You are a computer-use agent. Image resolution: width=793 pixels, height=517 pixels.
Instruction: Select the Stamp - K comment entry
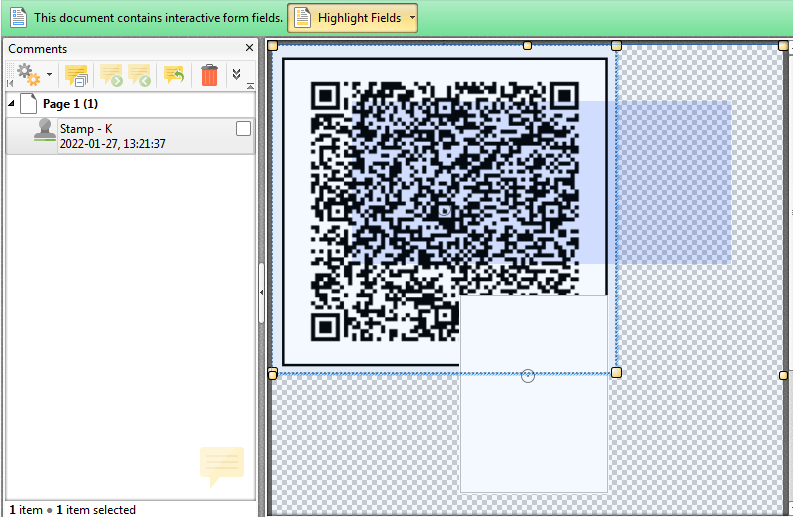130,136
